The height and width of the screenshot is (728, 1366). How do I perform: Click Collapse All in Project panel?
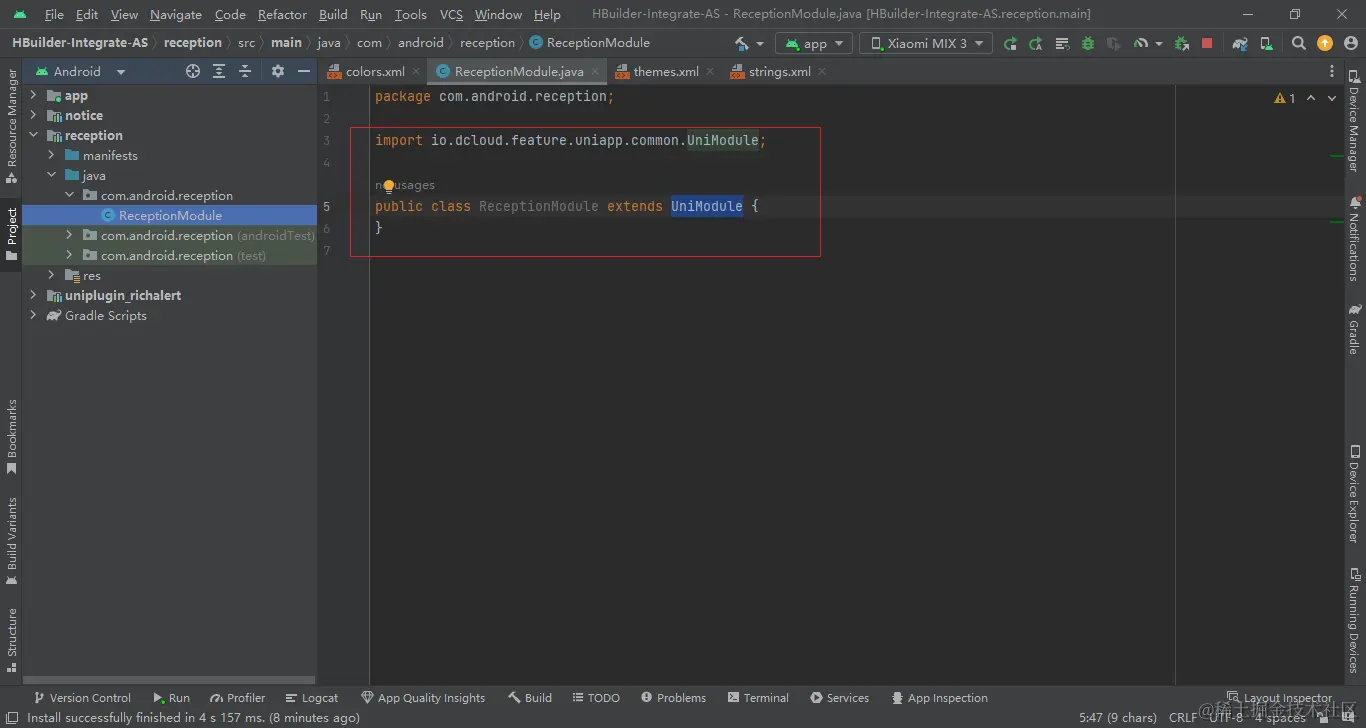[x=245, y=71]
